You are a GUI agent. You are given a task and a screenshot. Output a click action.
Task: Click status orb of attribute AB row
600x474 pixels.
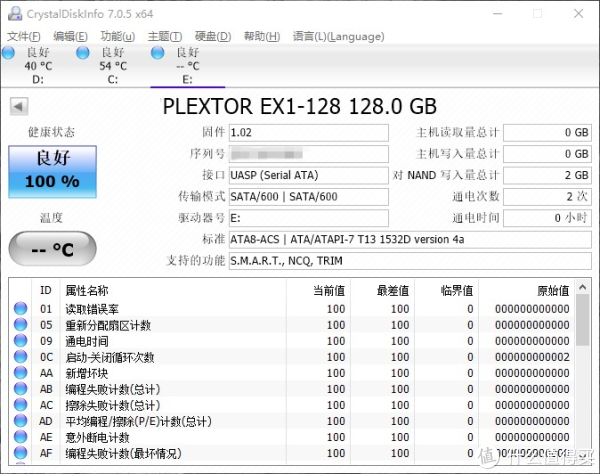pyautogui.click(x=20, y=389)
